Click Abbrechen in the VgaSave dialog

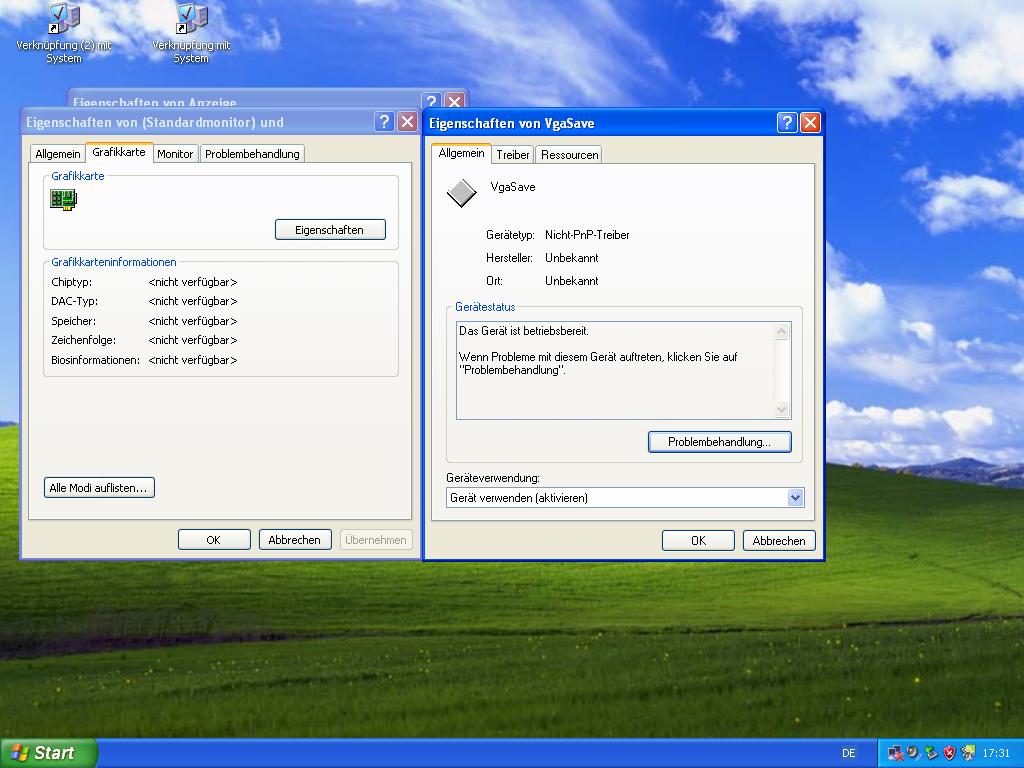(x=778, y=541)
